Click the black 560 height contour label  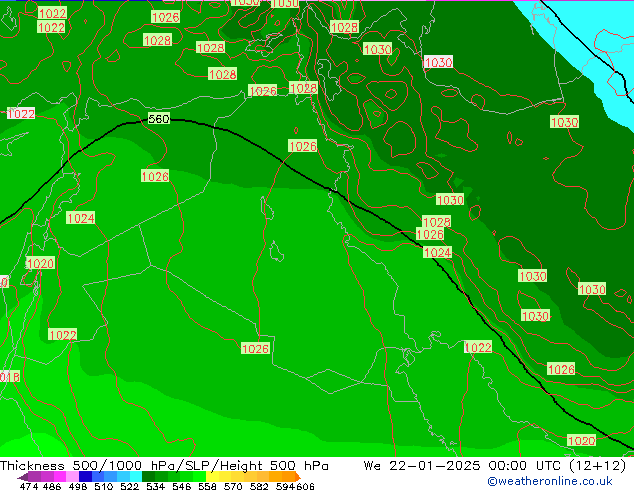tap(158, 119)
